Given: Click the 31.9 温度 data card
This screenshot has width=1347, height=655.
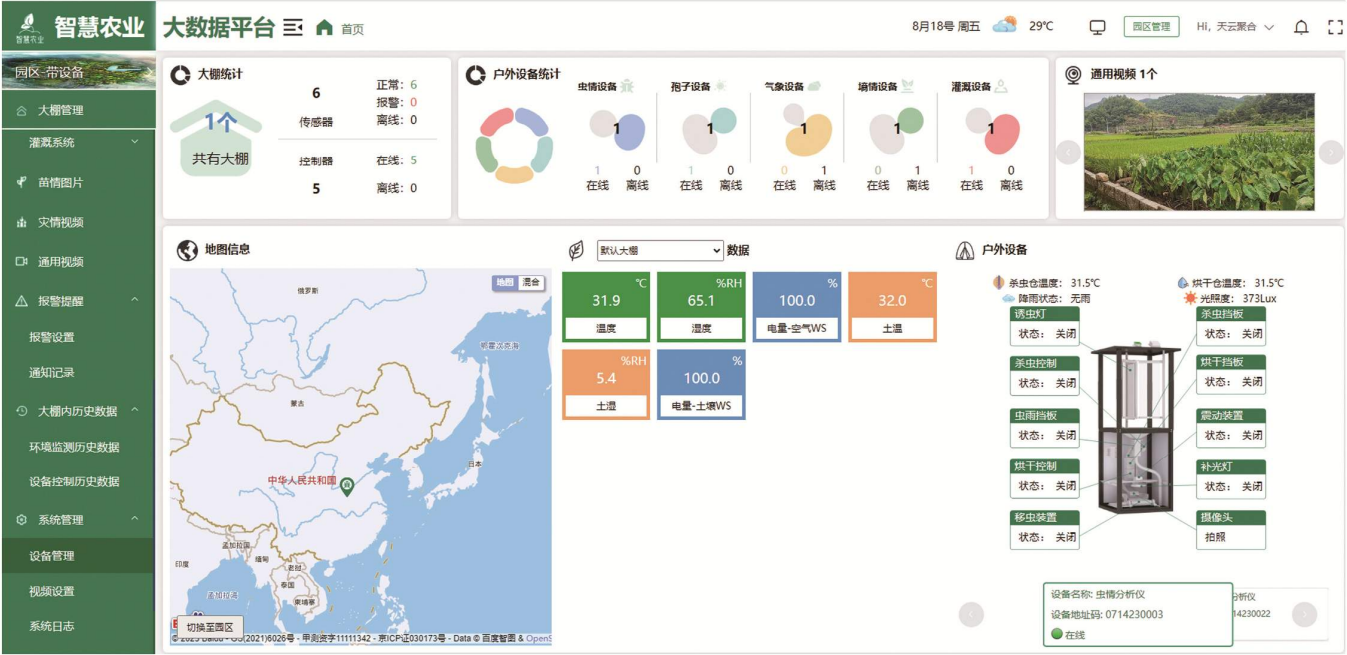Looking at the screenshot, I should [606, 307].
